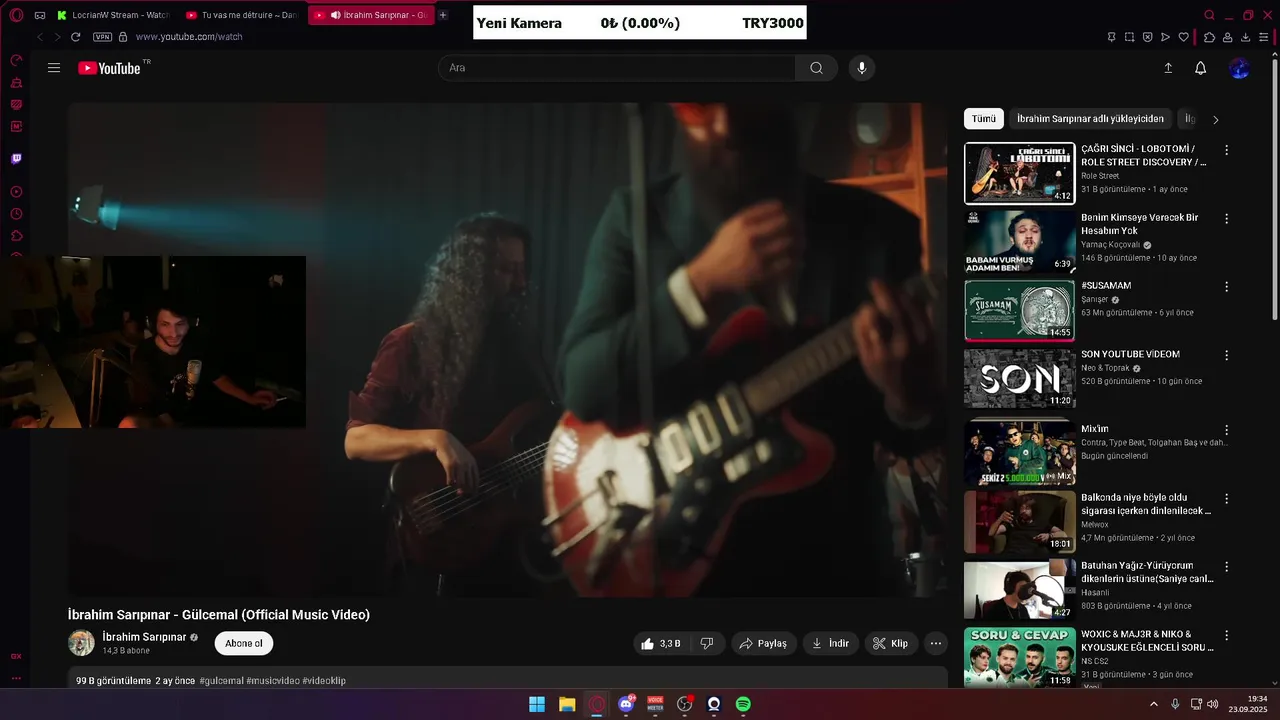Image resolution: width=1280 pixels, height=720 pixels.
Task: Toggle the VPN badge in address bar
Action: (102, 37)
